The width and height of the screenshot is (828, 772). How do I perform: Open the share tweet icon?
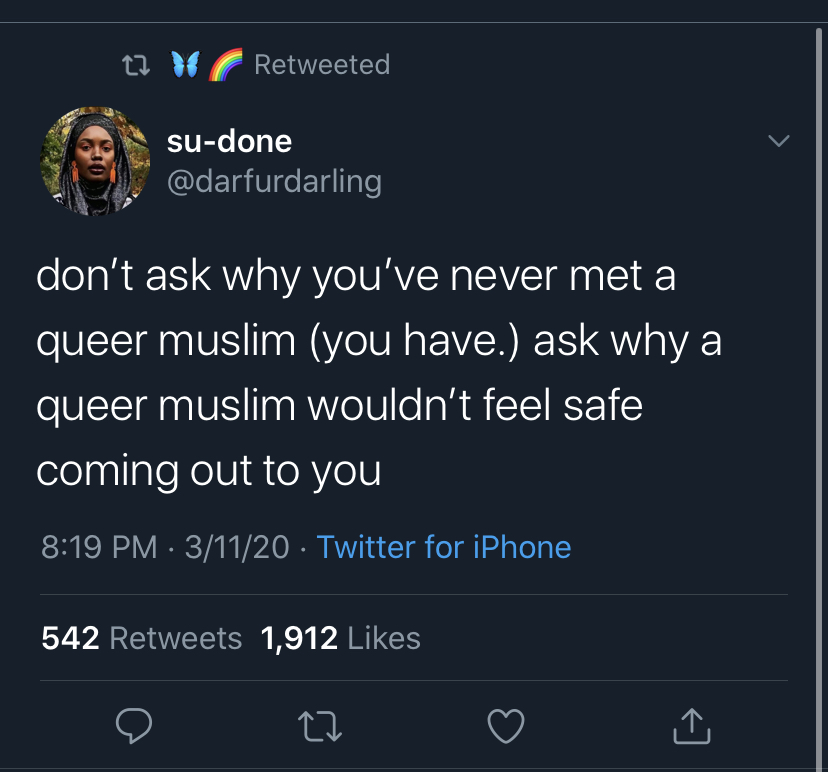click(691, 727)
